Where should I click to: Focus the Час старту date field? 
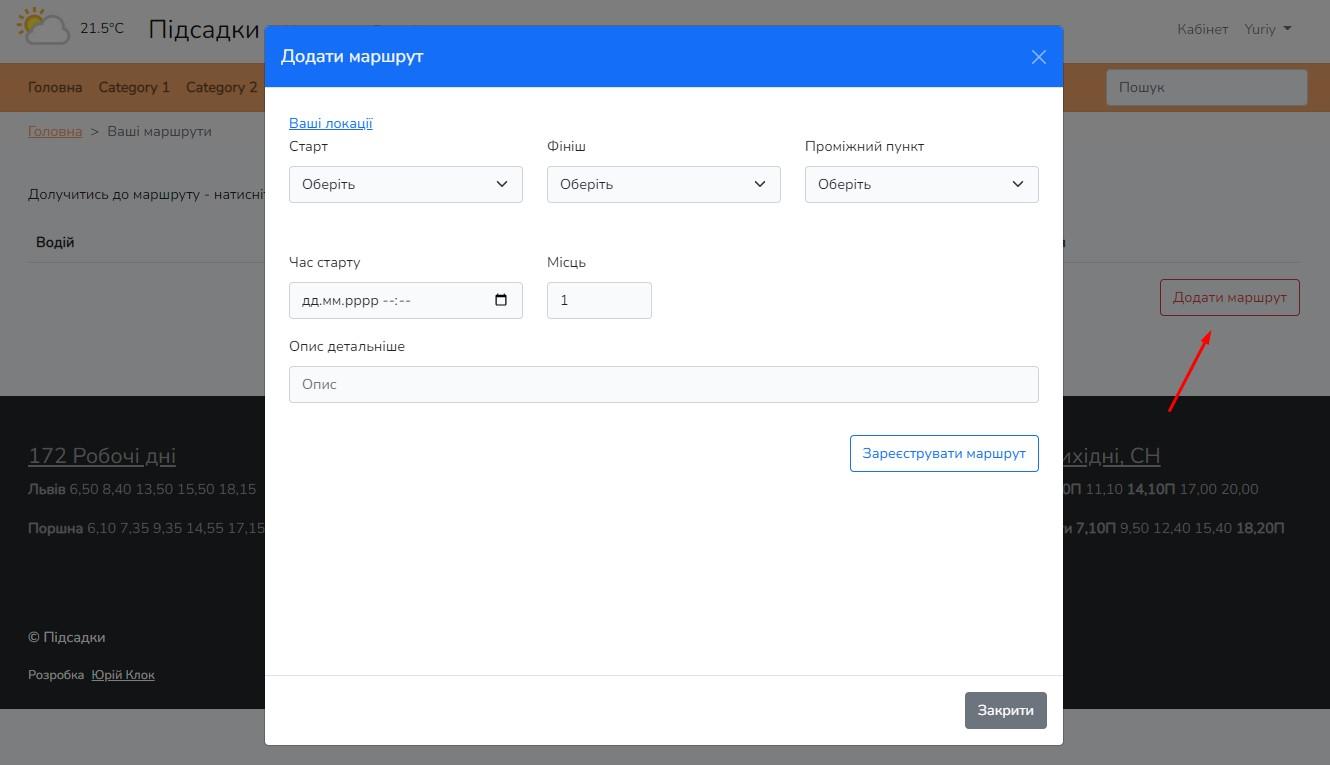[x=390, y=300]
